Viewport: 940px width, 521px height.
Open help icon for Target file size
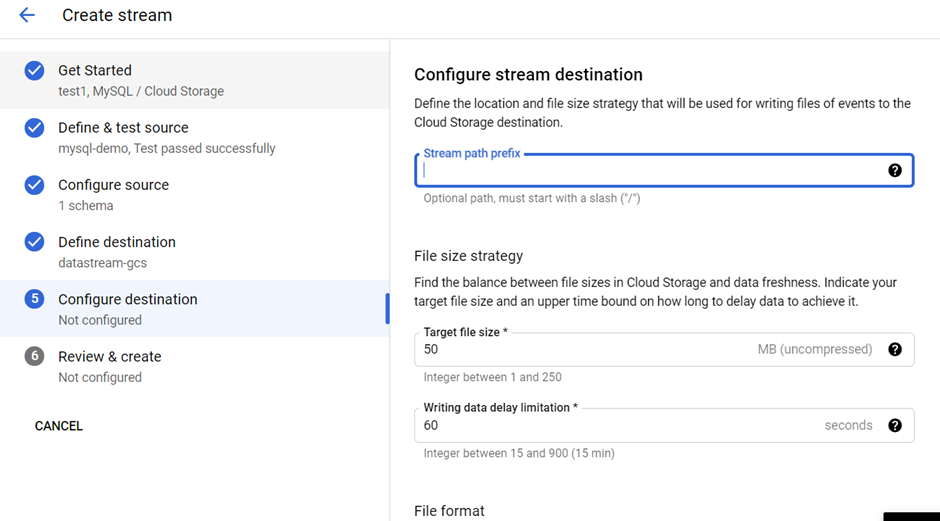[x=894, y=349]
